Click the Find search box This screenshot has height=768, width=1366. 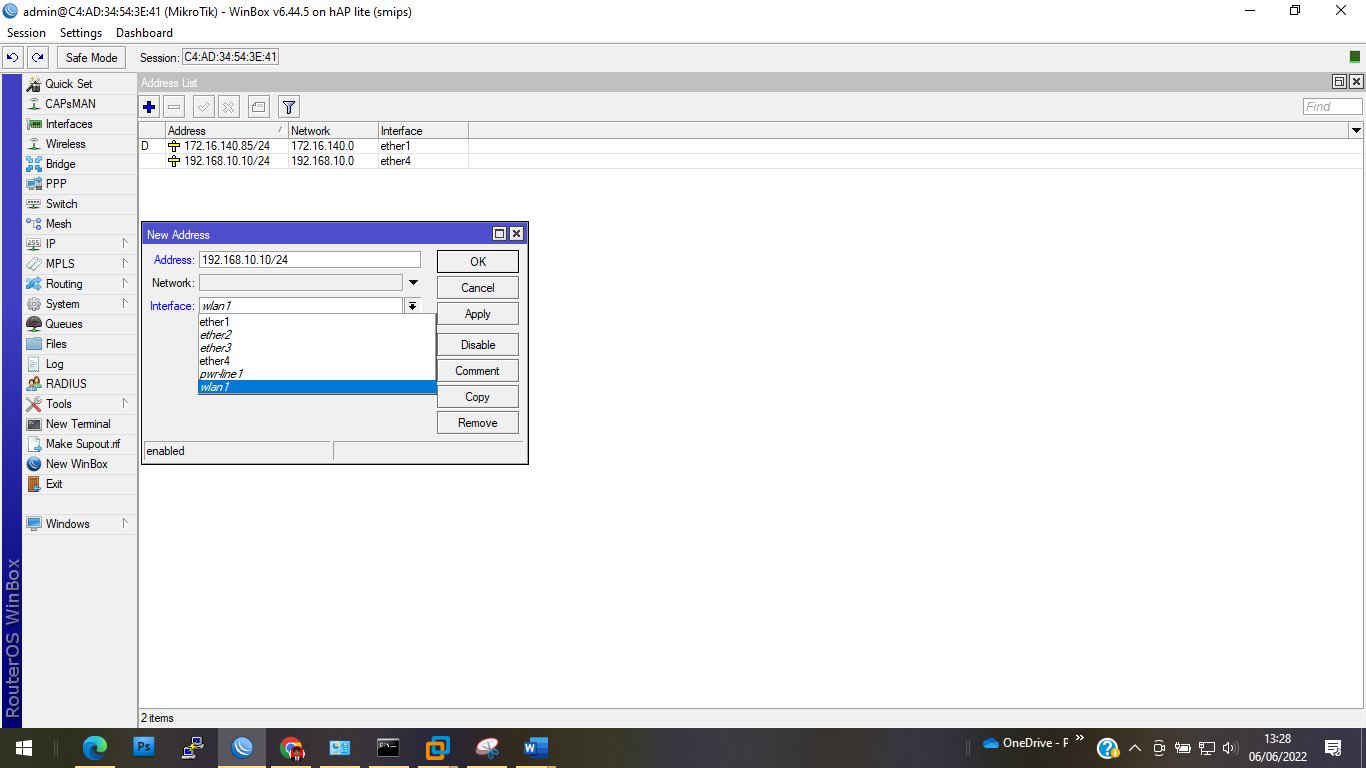[x=1332, y=107]
